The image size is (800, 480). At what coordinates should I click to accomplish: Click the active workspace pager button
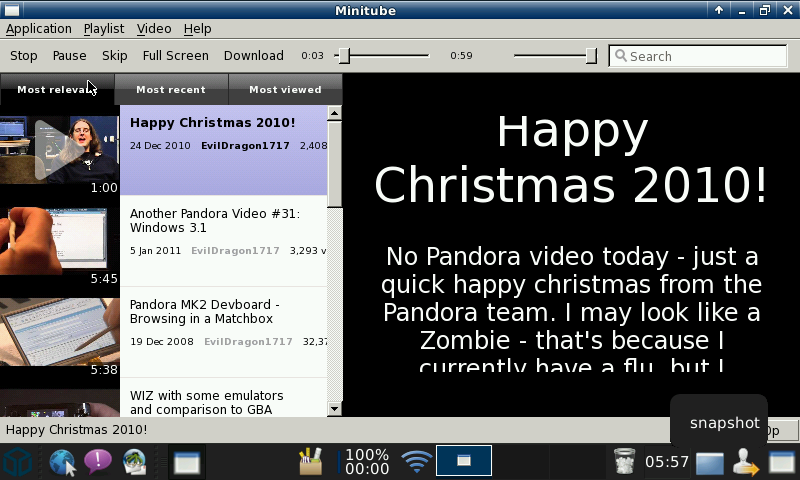click(464, 461)
